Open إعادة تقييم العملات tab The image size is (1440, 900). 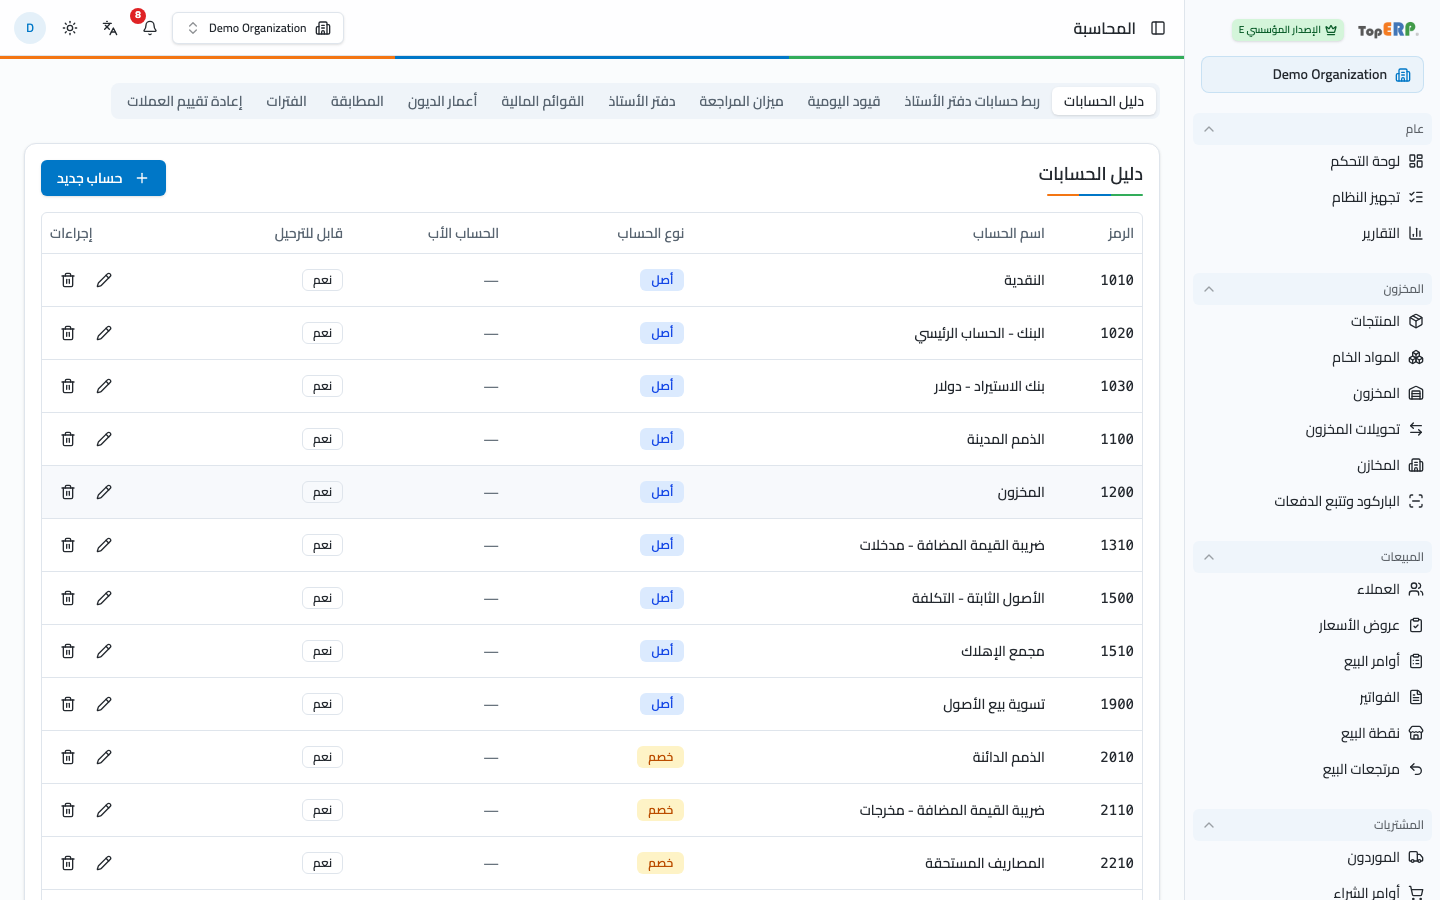click(185, 101)
